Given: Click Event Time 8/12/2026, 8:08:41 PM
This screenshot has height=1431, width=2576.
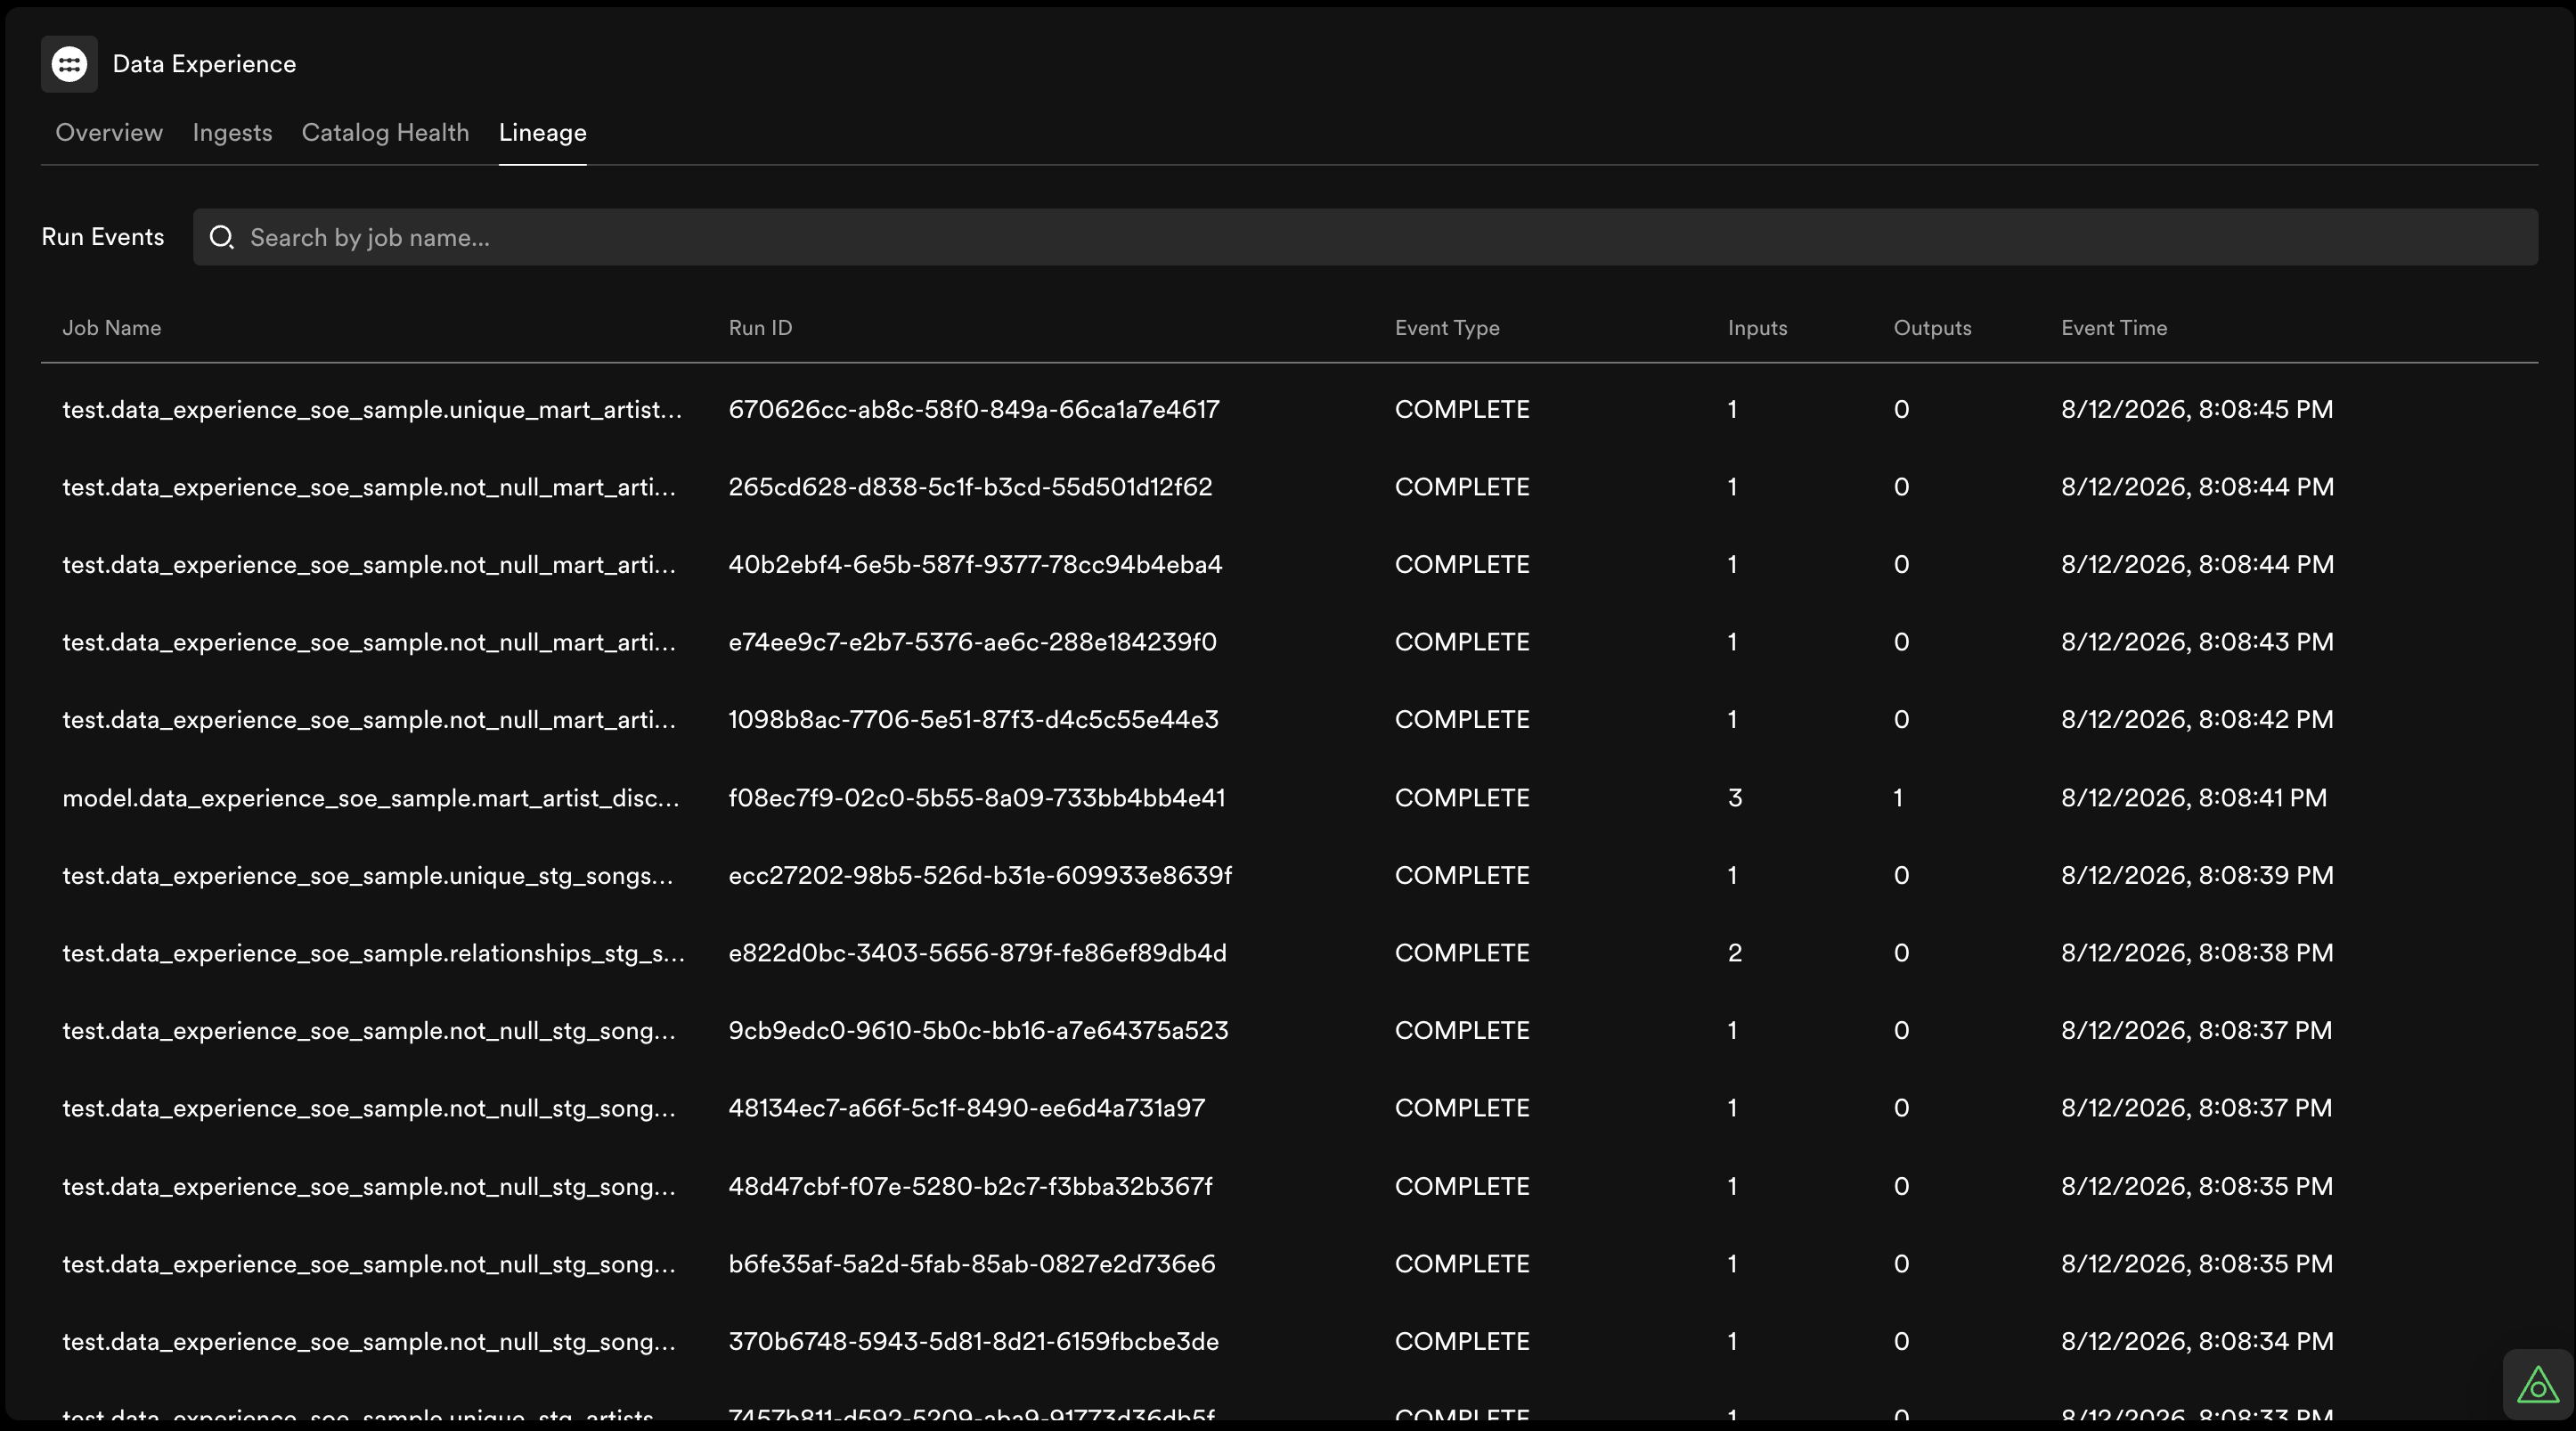Looking at the screenshot, I should pos(2194,798).
